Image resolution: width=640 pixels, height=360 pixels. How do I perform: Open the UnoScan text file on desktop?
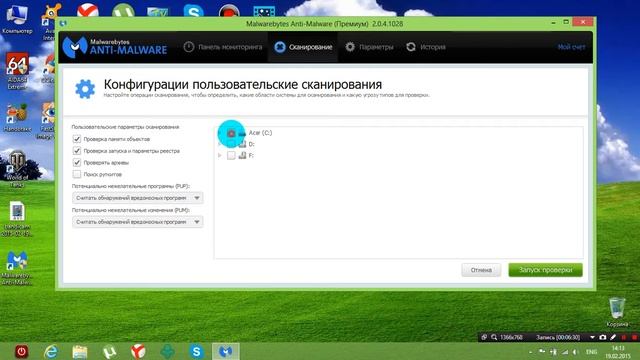coord(17,219)
